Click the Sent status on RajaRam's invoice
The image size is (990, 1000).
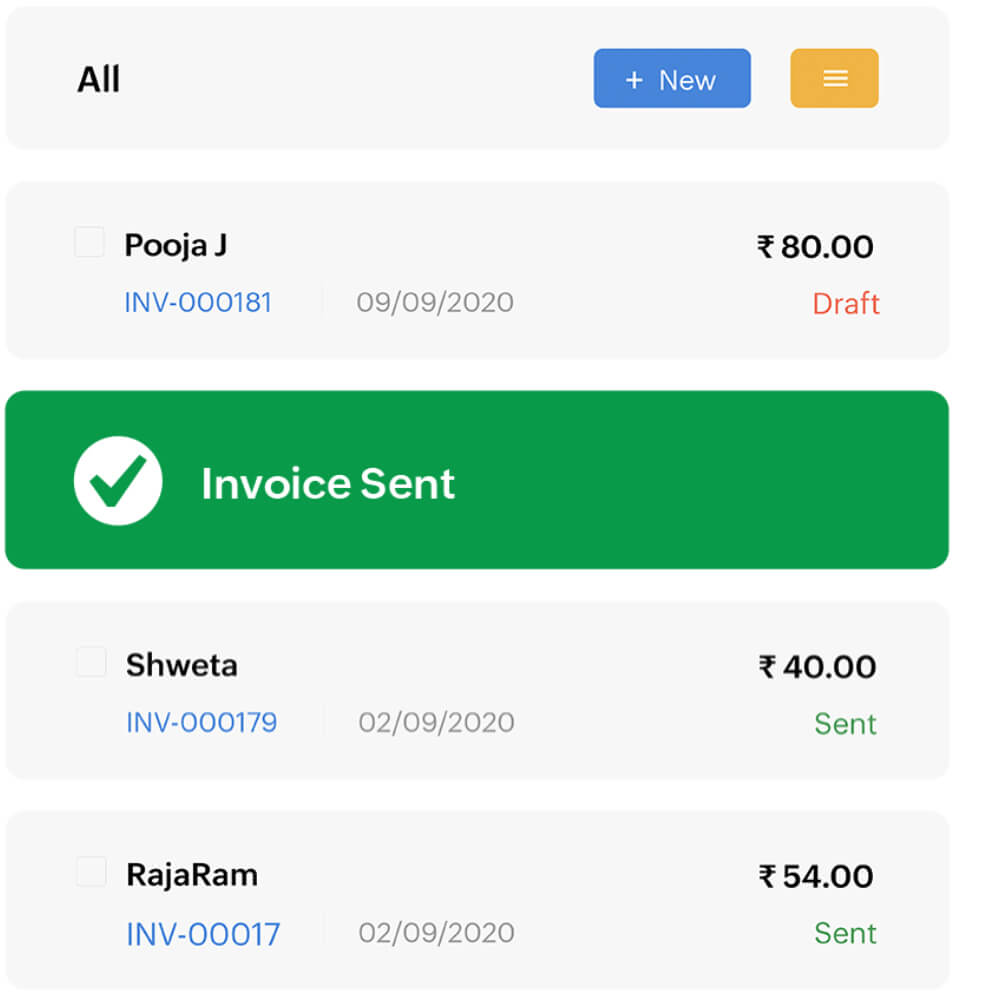(x=845, y=934)
